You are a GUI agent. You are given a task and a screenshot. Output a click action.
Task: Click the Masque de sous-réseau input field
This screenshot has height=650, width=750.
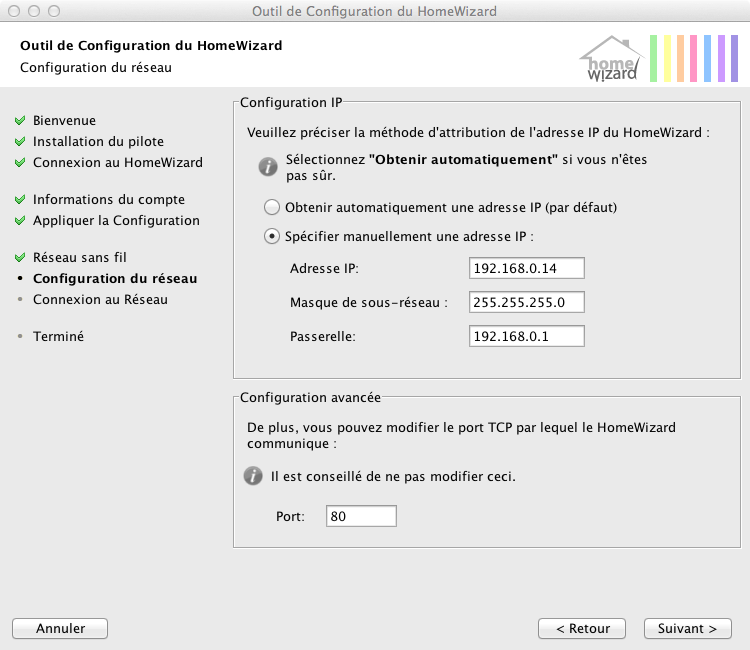tap(527, 302)
